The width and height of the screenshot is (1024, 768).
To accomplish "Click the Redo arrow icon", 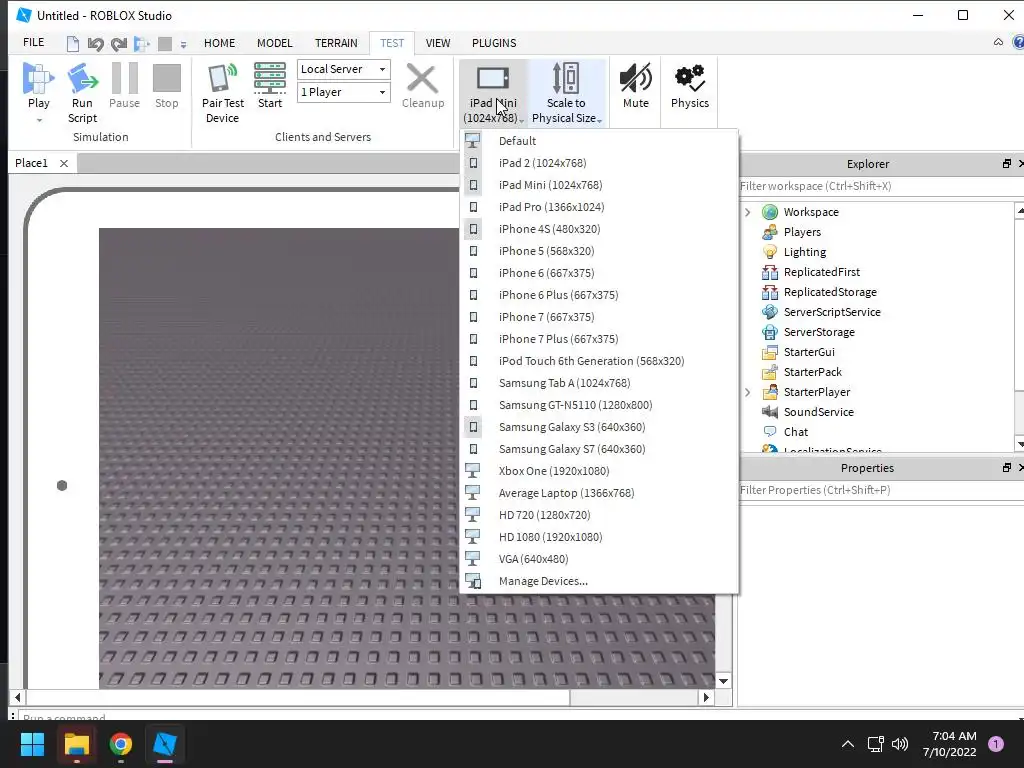I will 119,44.
